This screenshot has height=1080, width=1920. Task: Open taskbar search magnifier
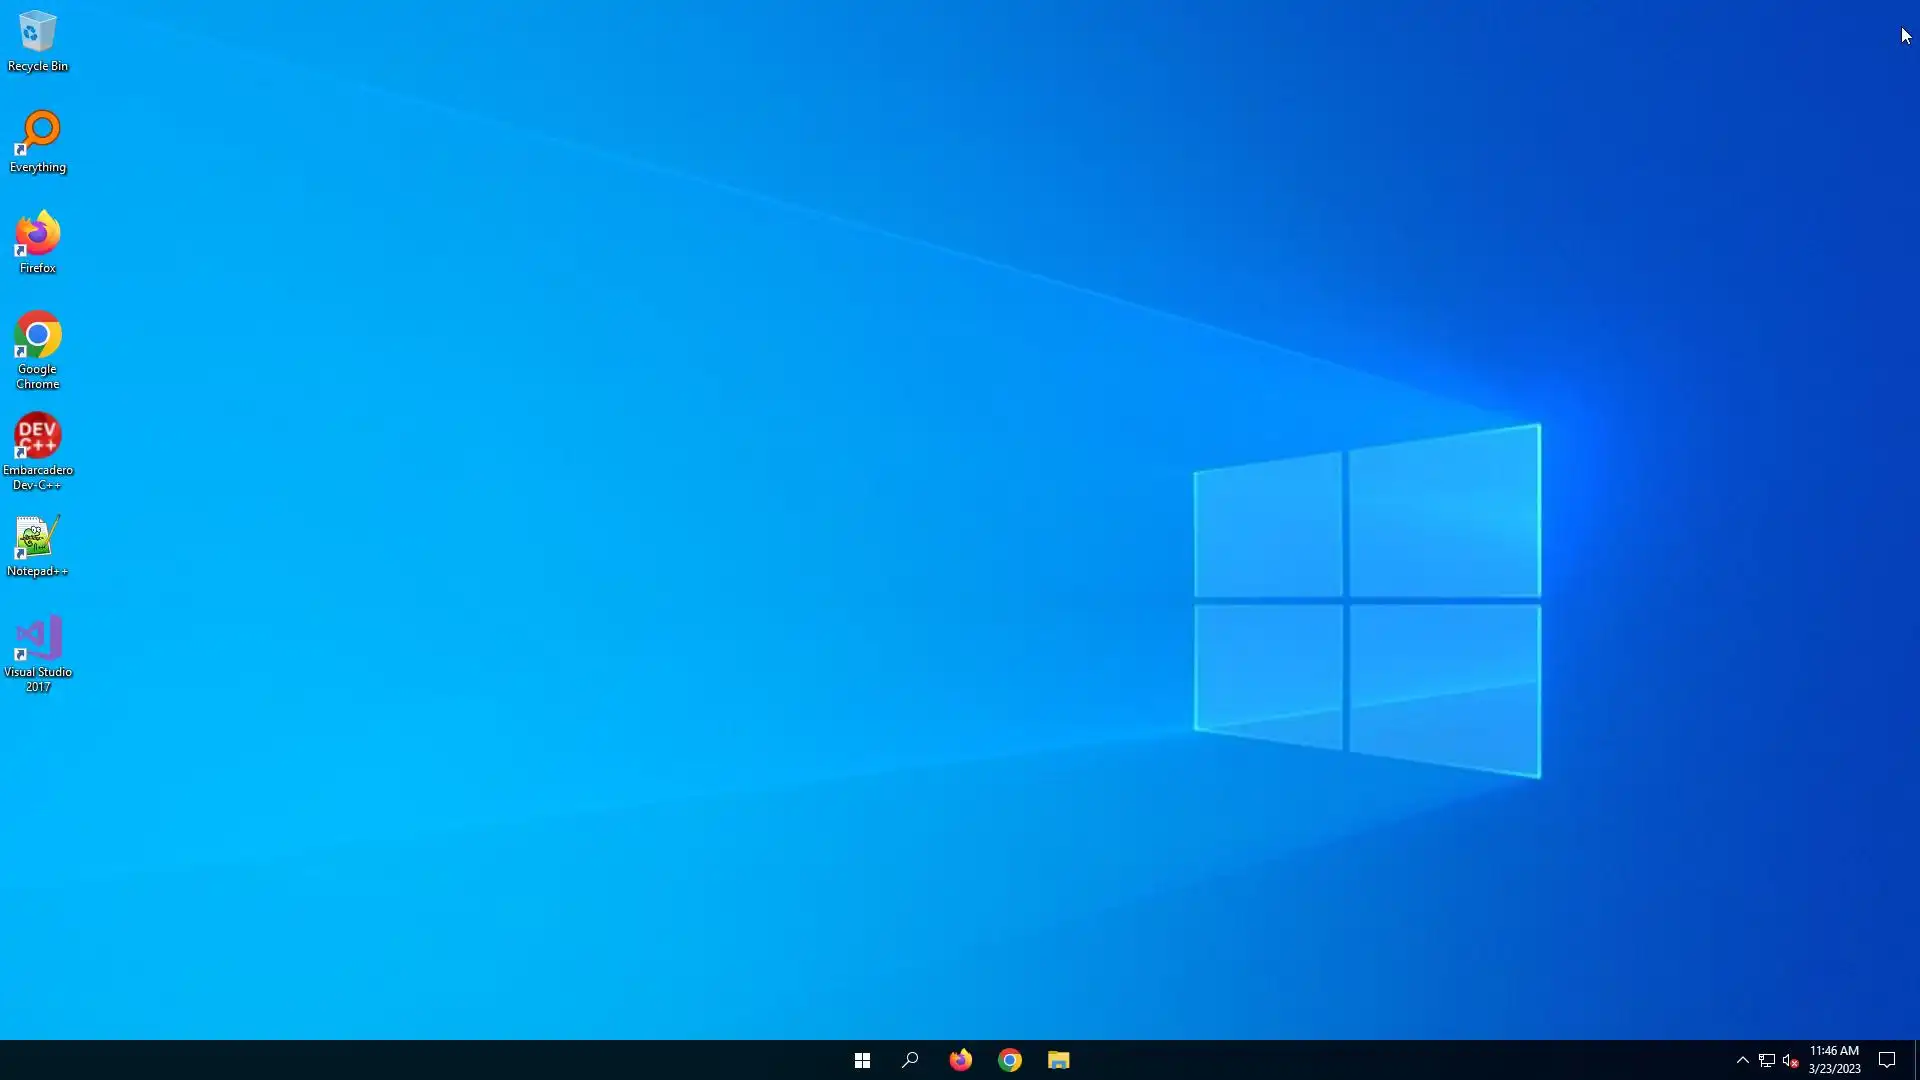(x=910, y=1060)
